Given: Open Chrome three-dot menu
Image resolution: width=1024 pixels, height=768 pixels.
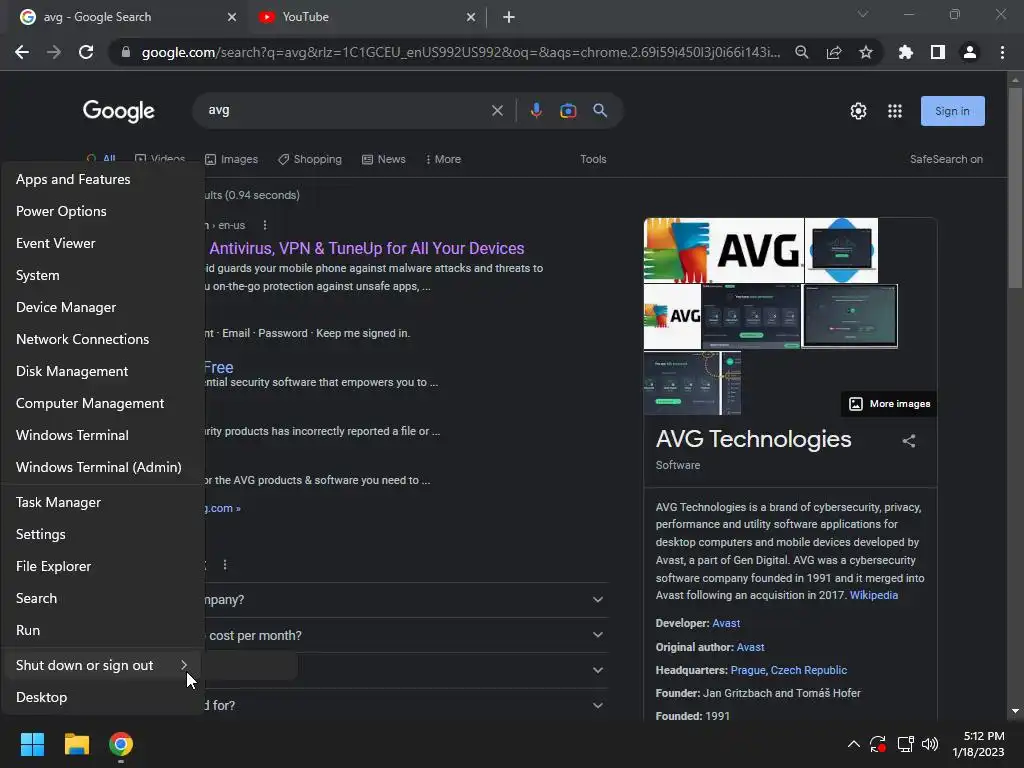Looking at the screenshot, I should pos(1002,52).
